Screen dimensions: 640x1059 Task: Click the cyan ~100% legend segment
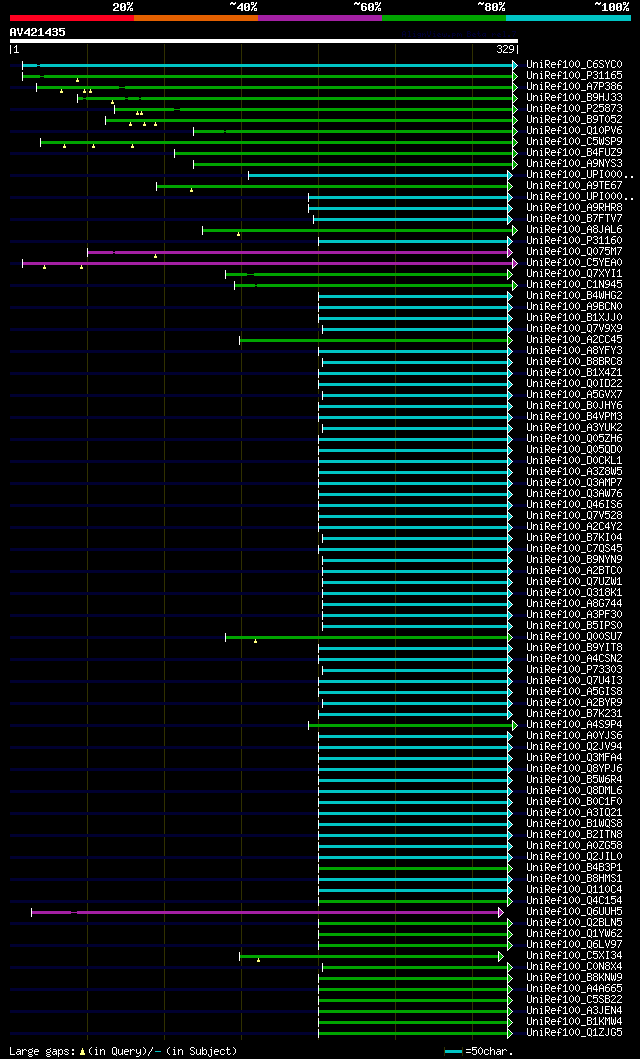click(568, 18)
